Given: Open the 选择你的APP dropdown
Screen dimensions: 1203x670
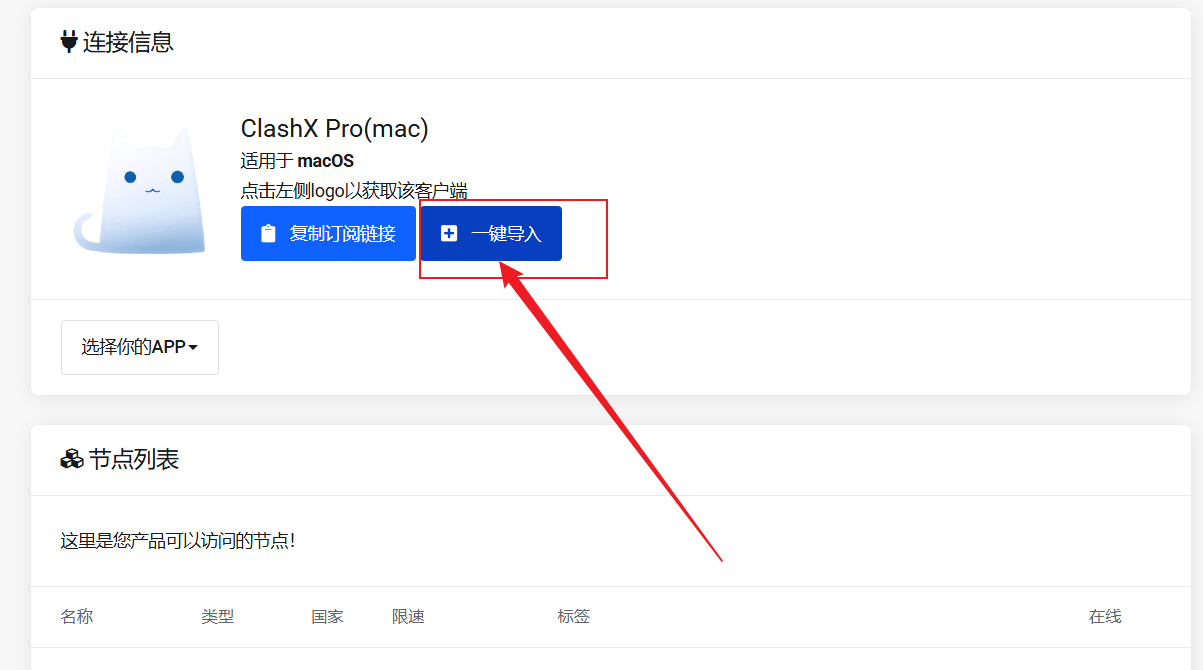Looking at the screenshot, I should pos(140,347).
